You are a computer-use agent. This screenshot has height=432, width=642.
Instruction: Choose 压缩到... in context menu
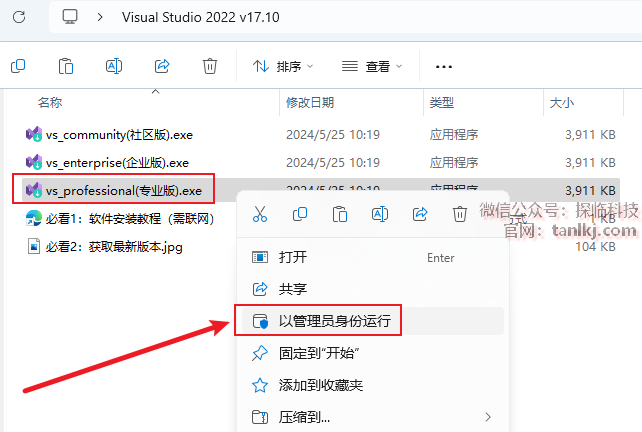(373, 417)
